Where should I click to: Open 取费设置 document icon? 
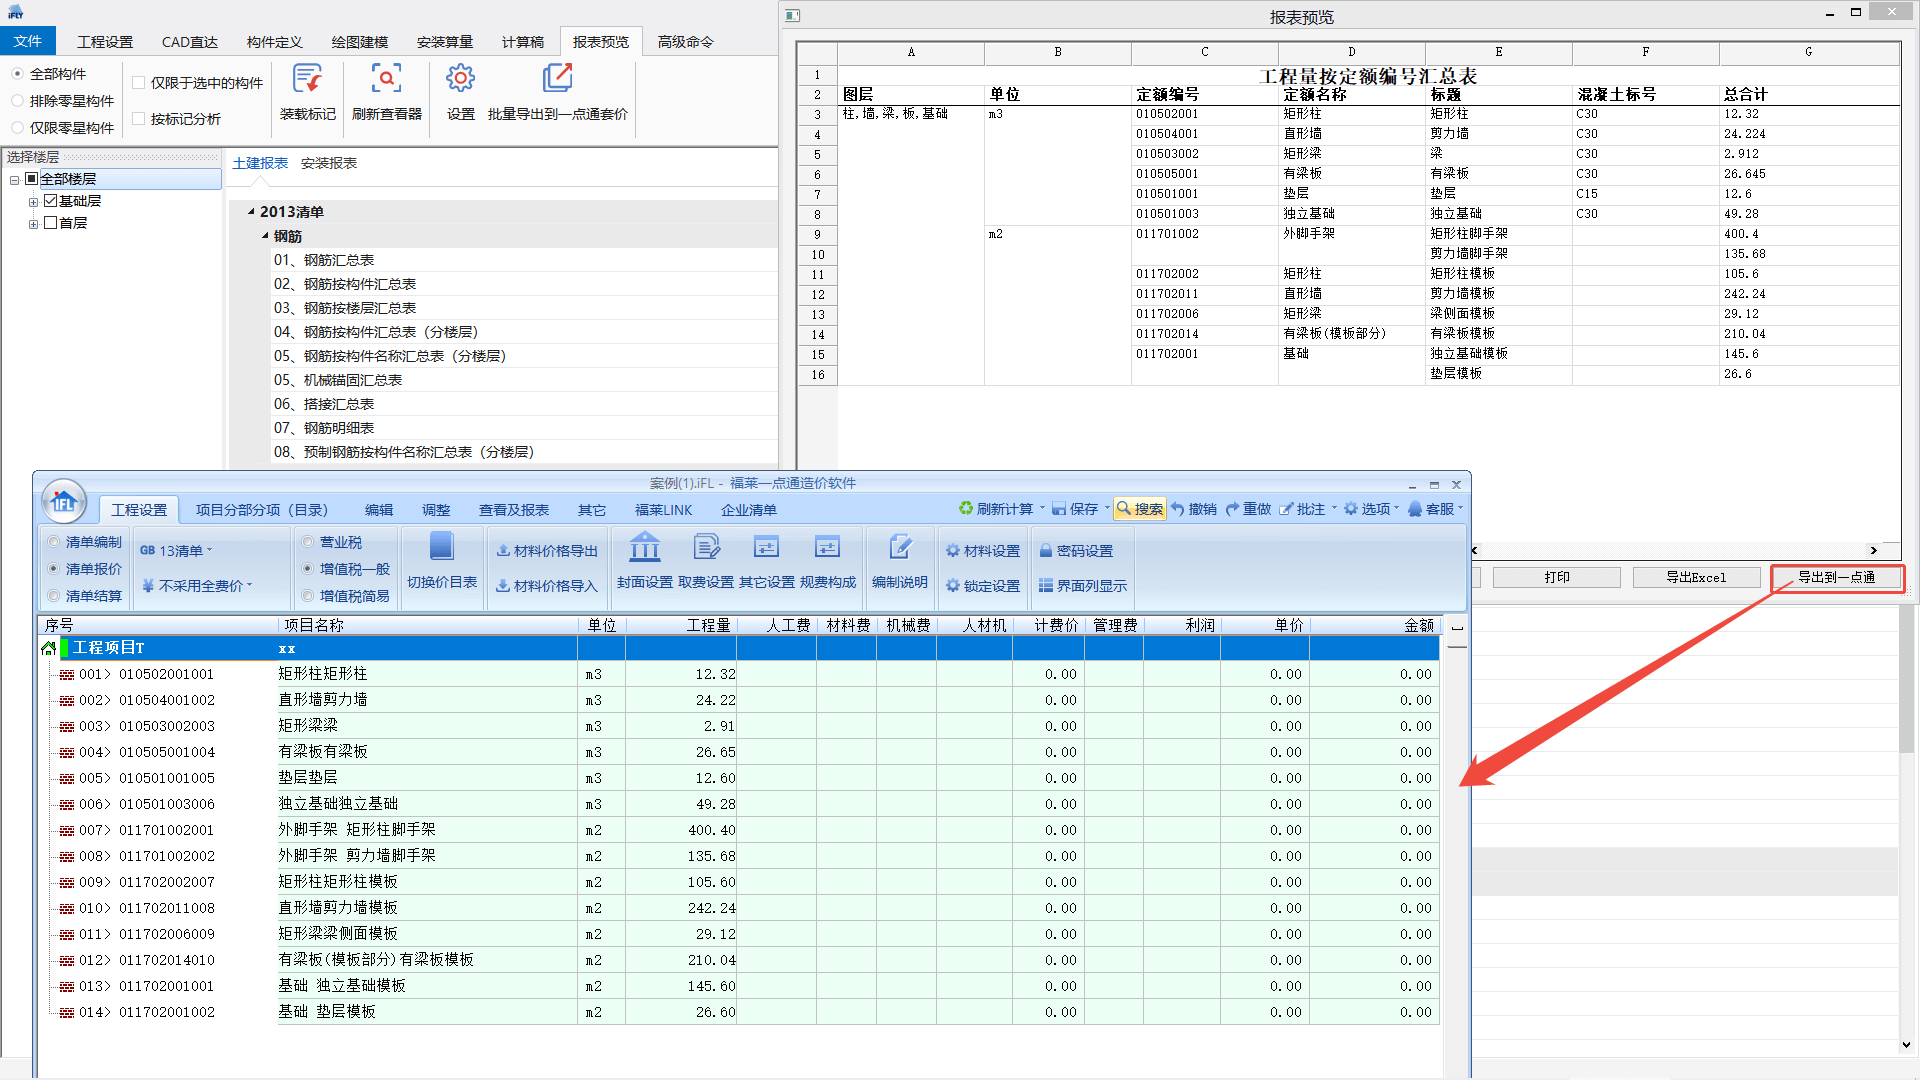(706, 547)
